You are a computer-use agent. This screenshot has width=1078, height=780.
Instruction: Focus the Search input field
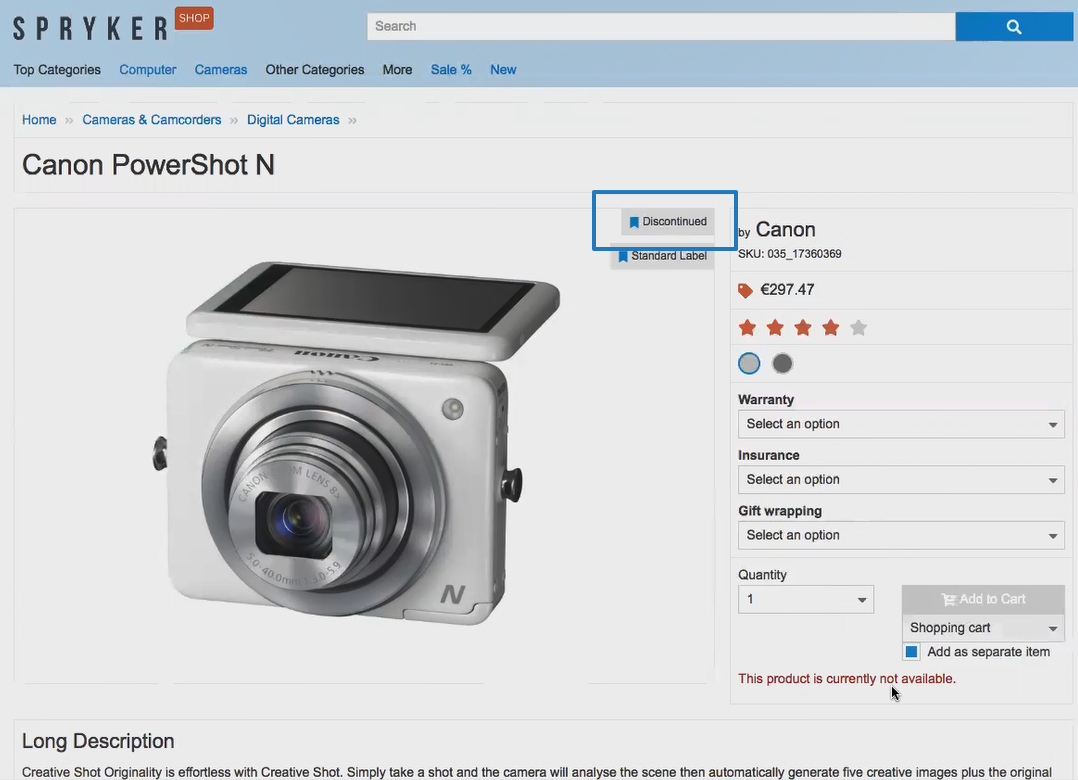tap(661, 27)
